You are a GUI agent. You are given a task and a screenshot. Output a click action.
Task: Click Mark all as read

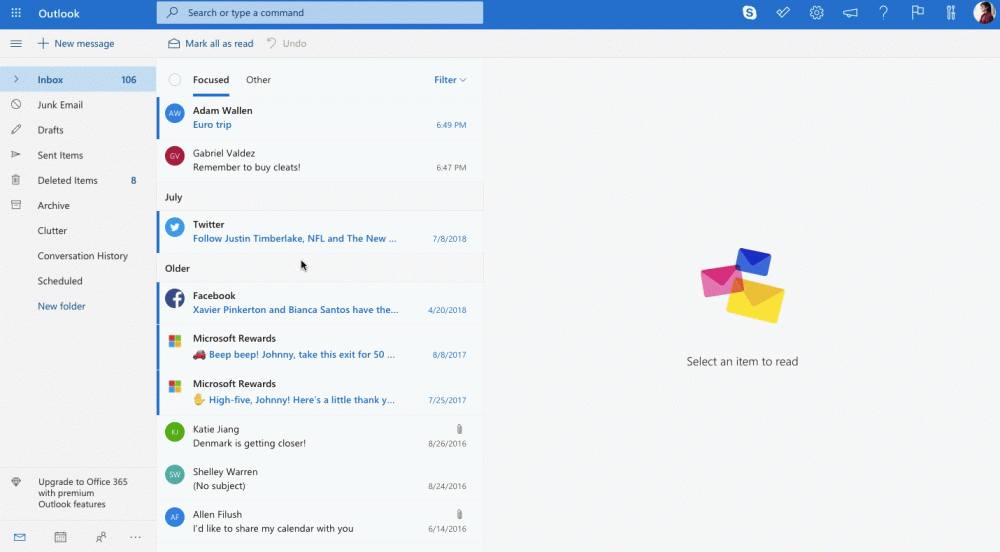pyautogui.click(x=210, y=44)
